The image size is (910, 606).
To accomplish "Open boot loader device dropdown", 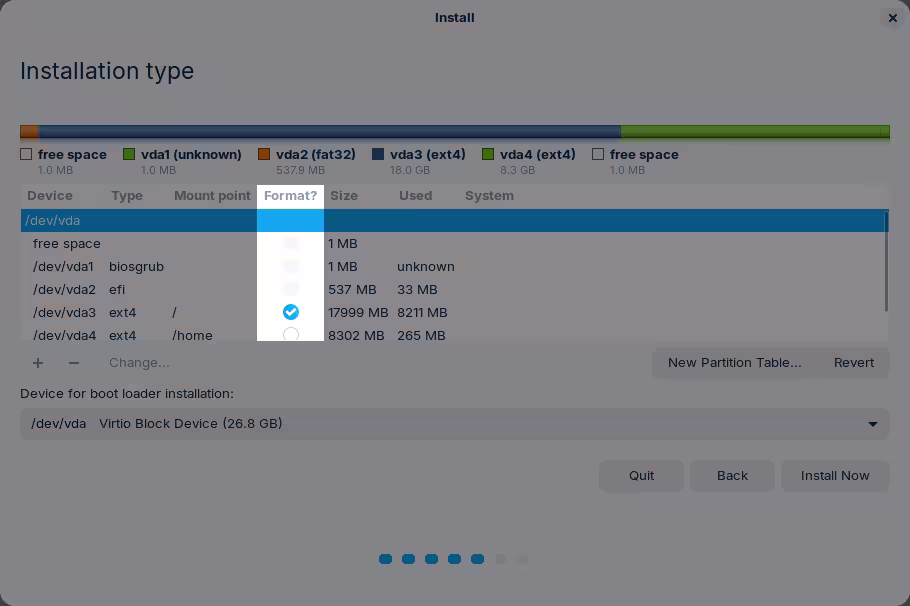I will point(454,424).
